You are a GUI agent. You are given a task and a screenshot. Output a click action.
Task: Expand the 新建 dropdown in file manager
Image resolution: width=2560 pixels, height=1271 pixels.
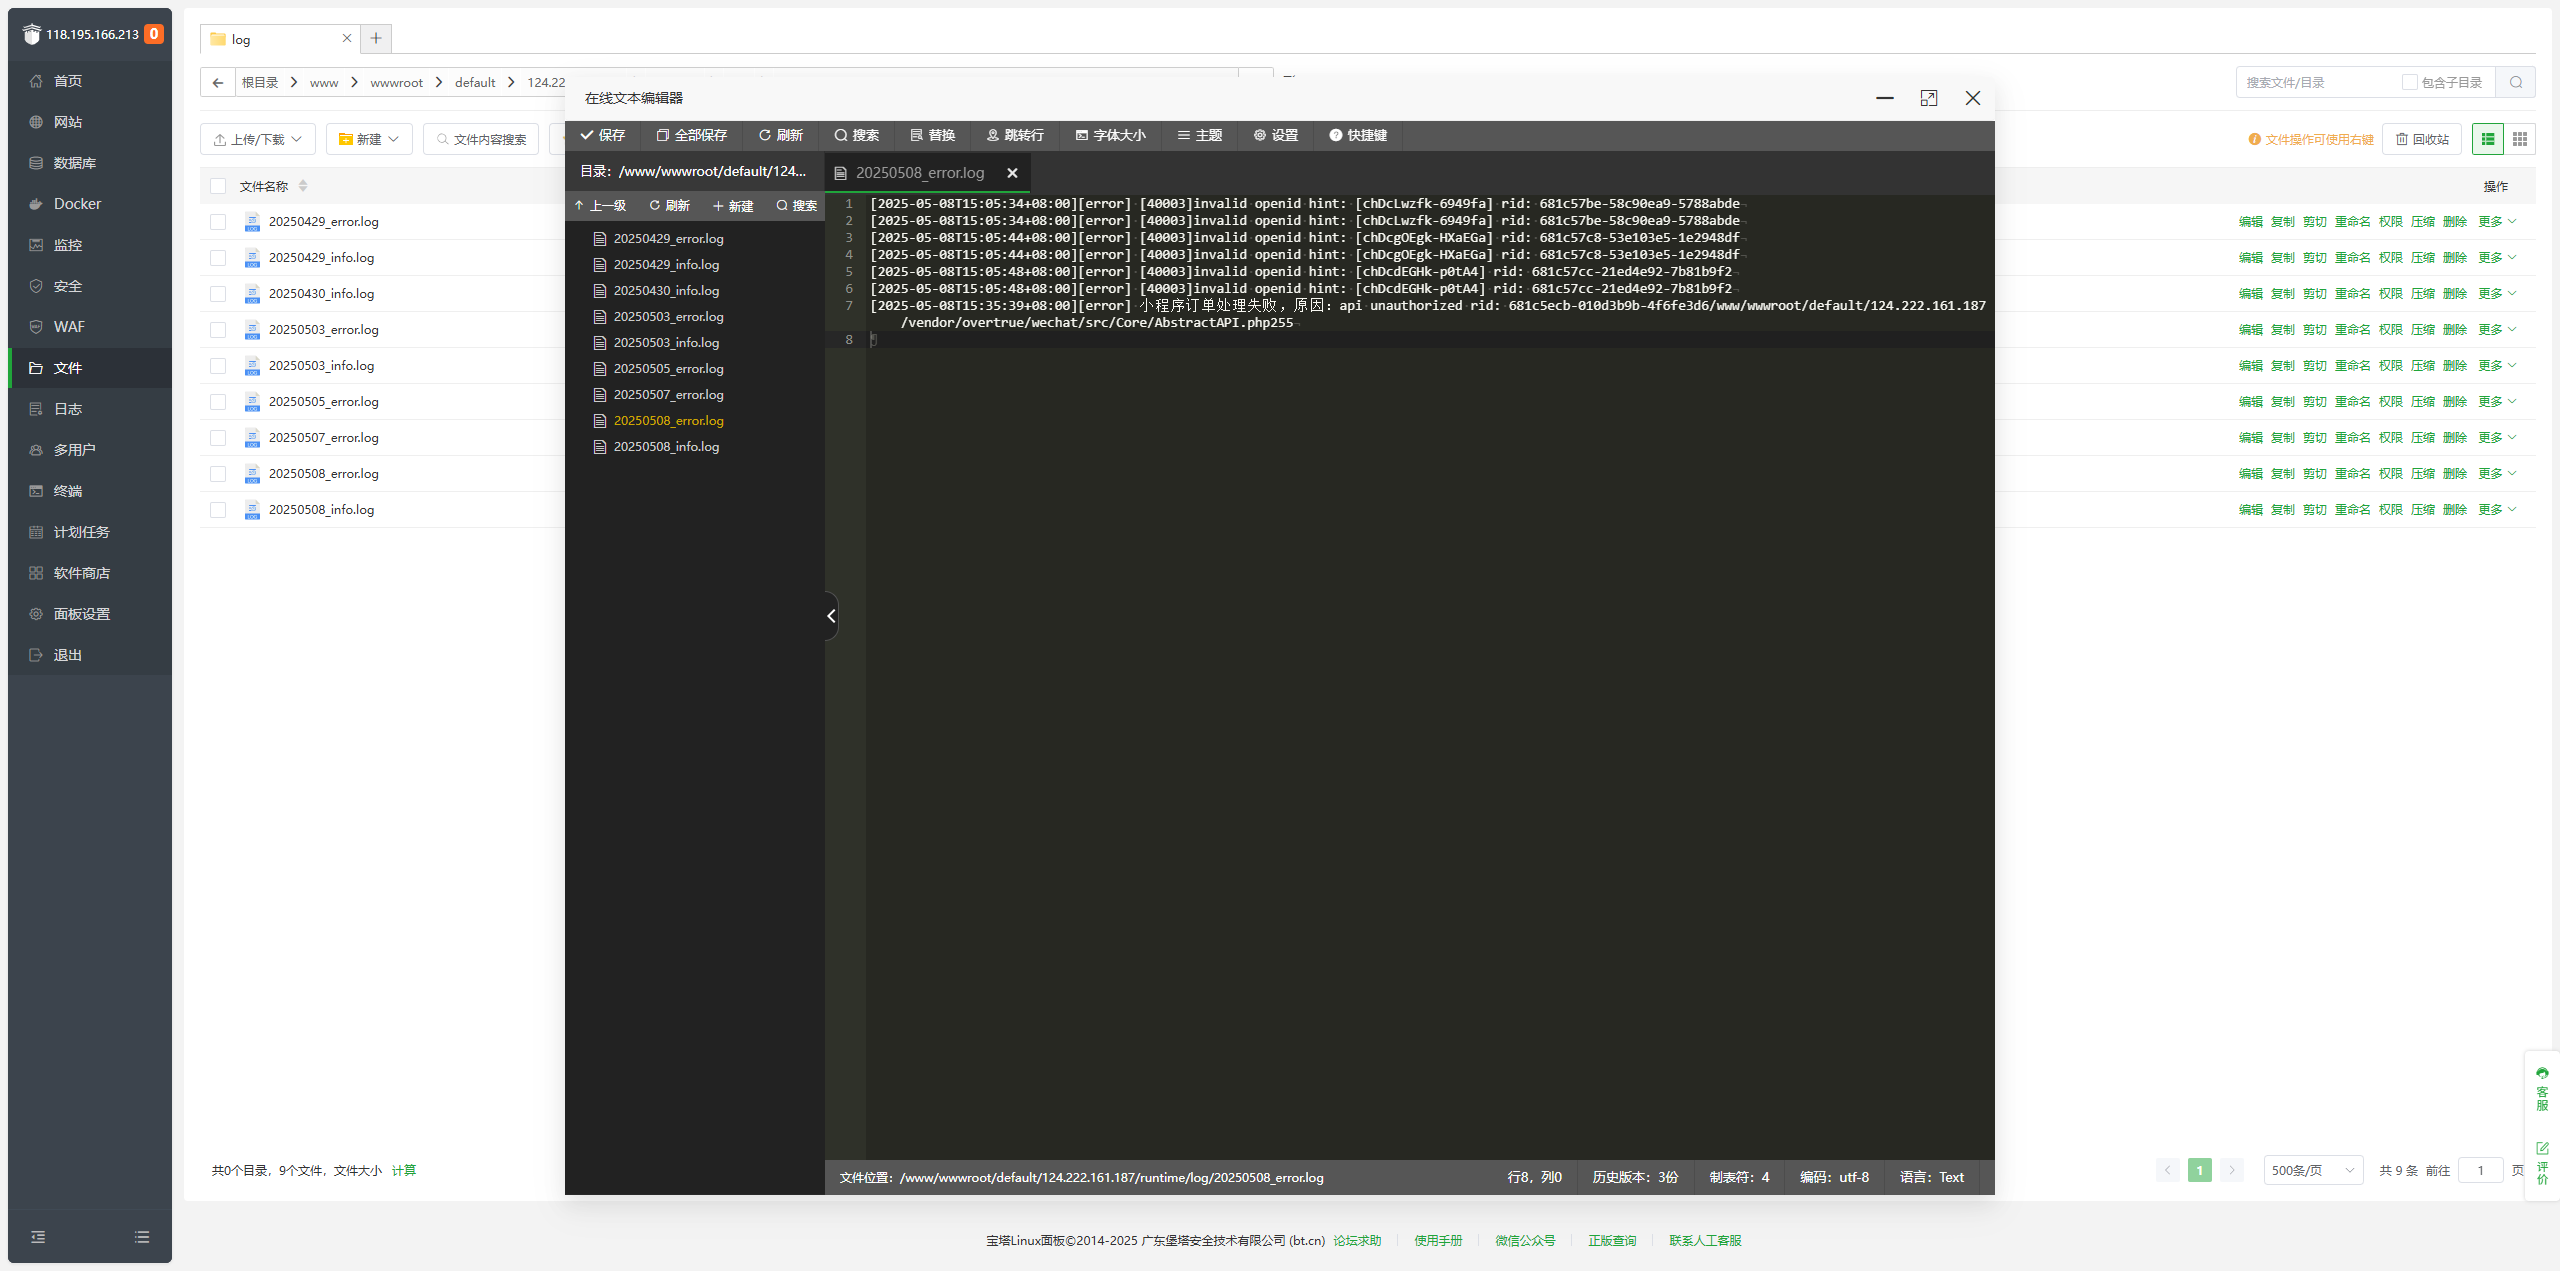[369, 139]
